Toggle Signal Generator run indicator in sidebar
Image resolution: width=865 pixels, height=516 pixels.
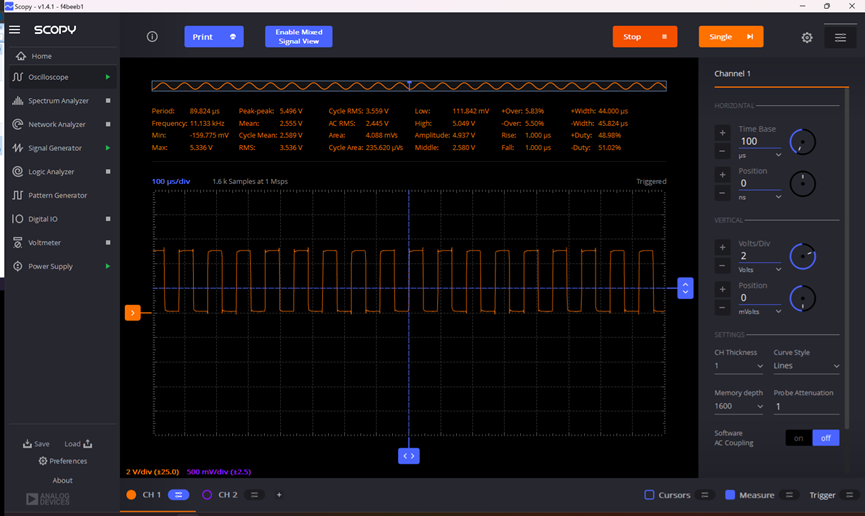(x=108, y=148)
